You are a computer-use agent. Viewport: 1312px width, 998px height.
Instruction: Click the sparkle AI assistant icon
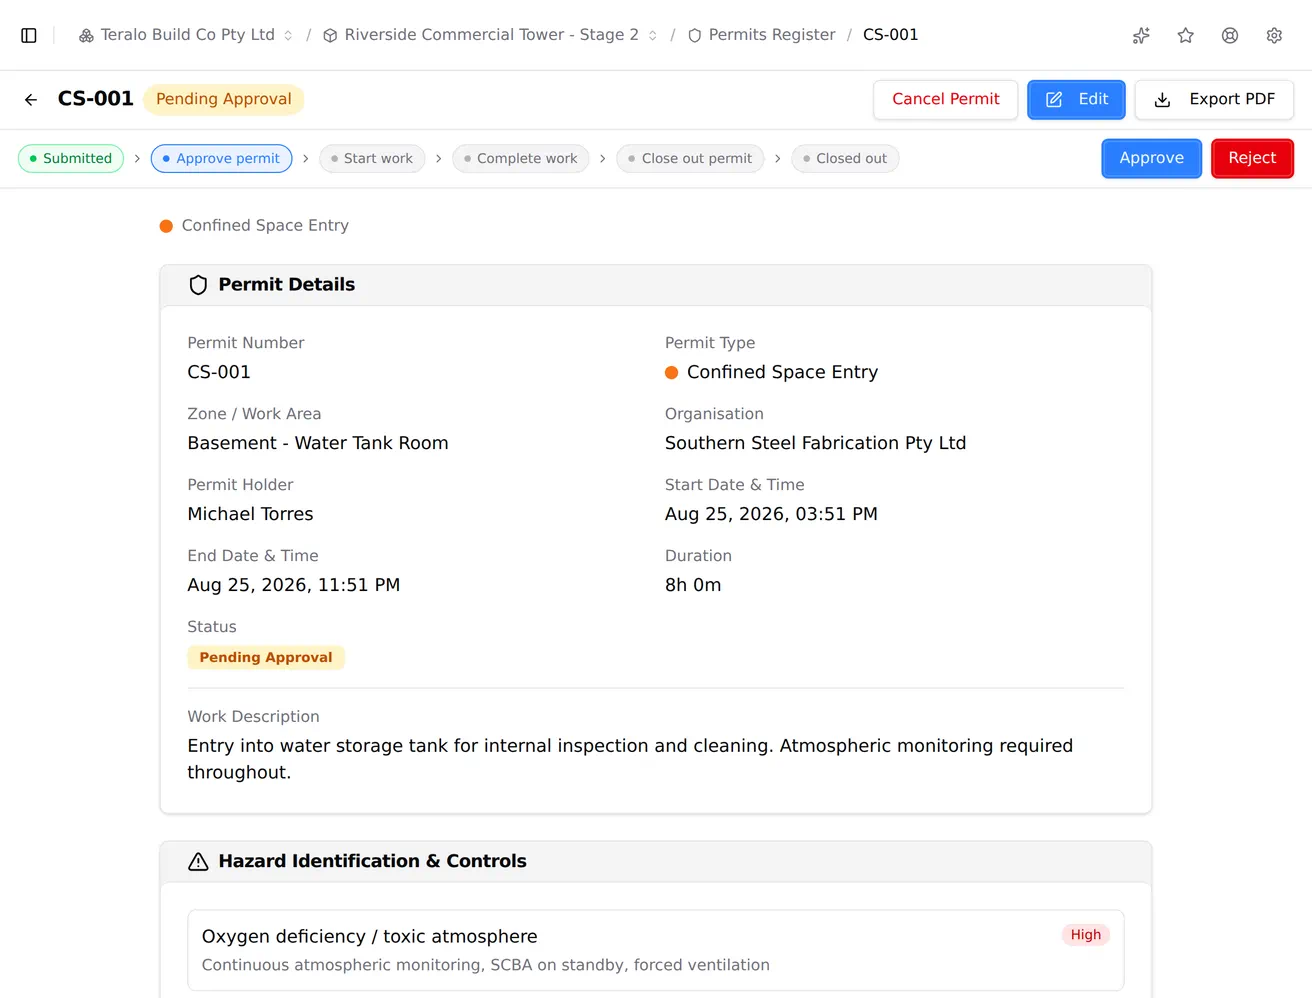coord(1141,35)
